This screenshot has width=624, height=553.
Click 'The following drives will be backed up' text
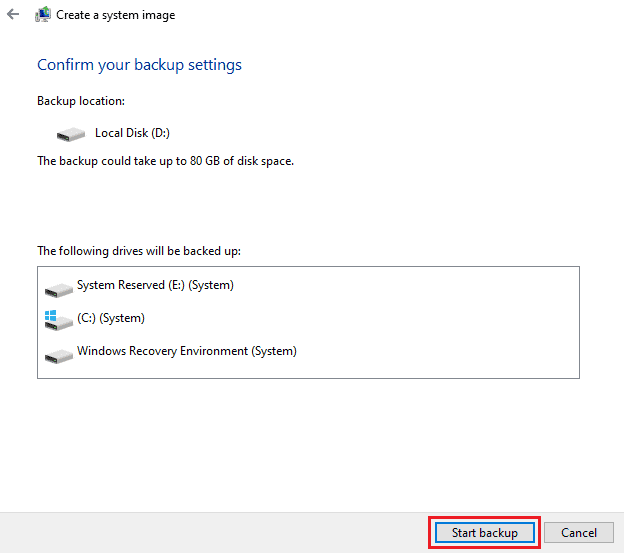pos(139,251)
